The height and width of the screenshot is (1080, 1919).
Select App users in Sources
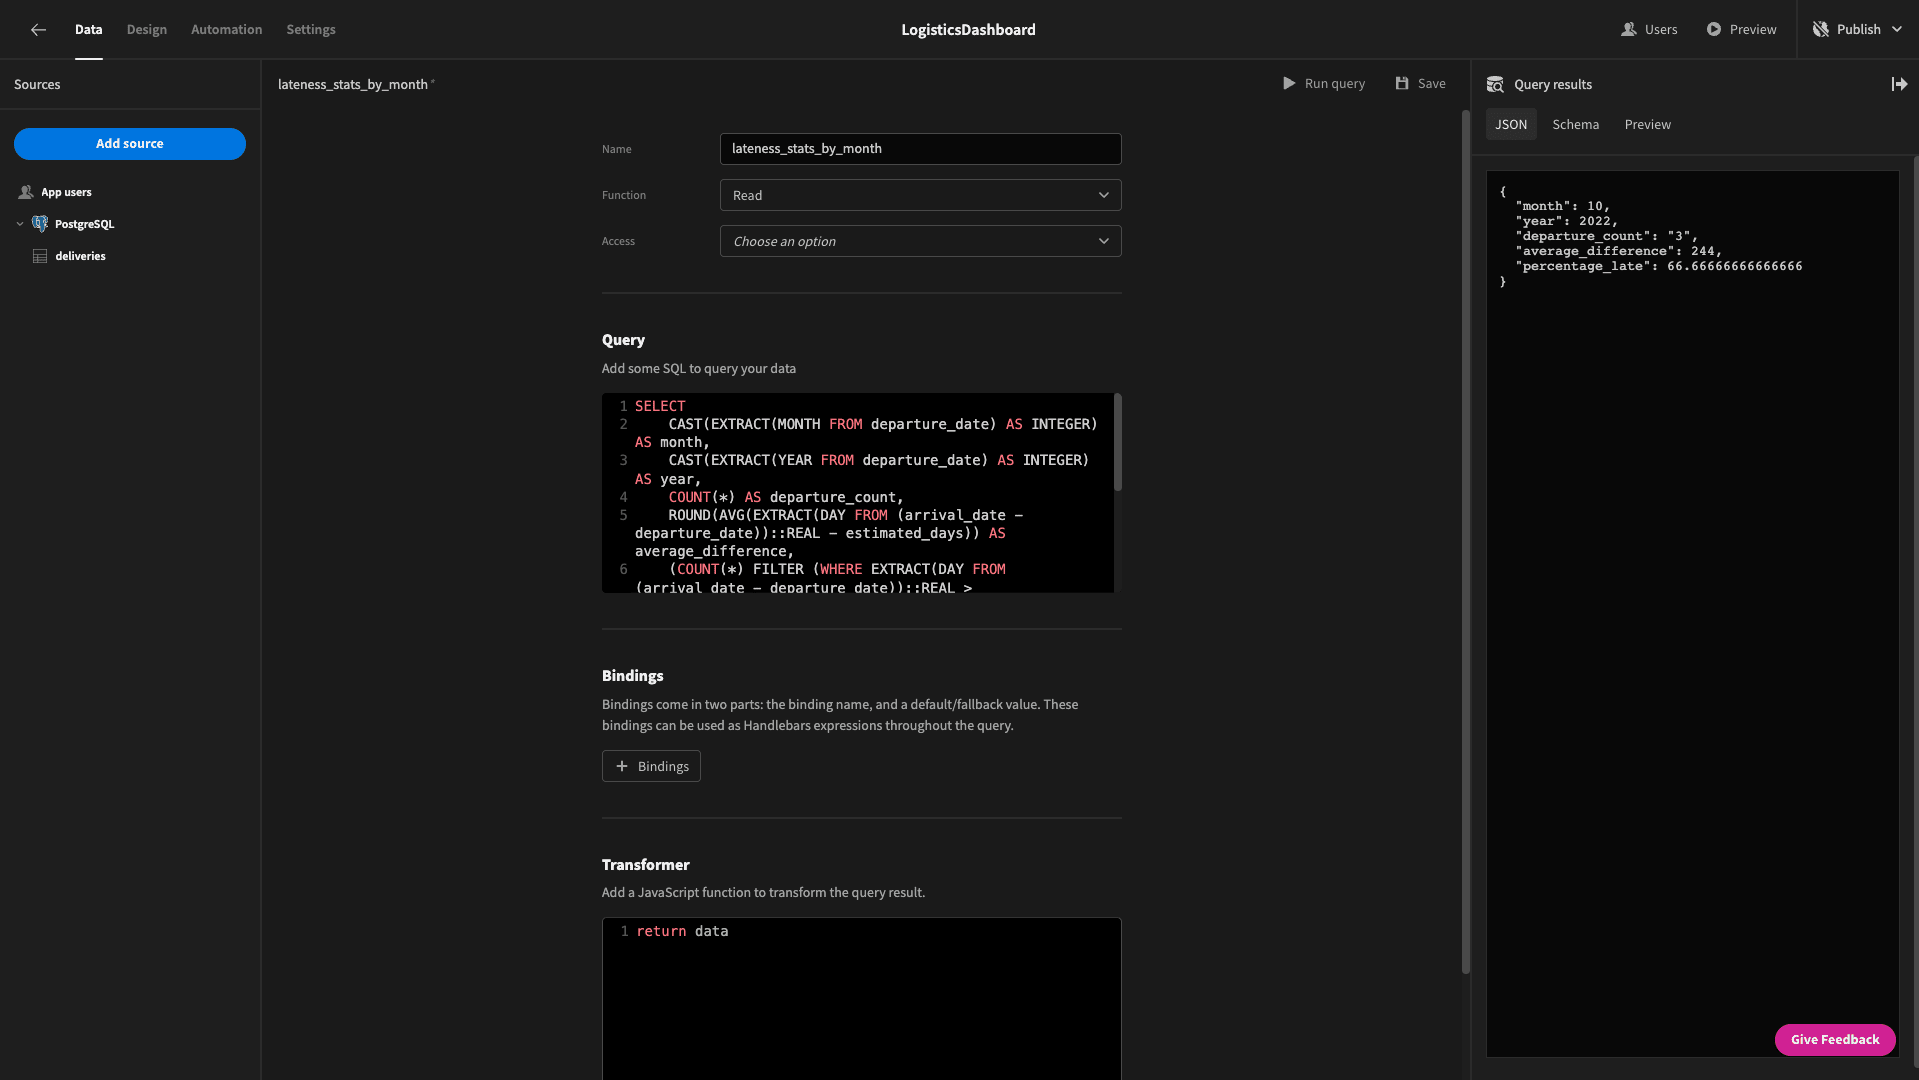click(130, 192)
